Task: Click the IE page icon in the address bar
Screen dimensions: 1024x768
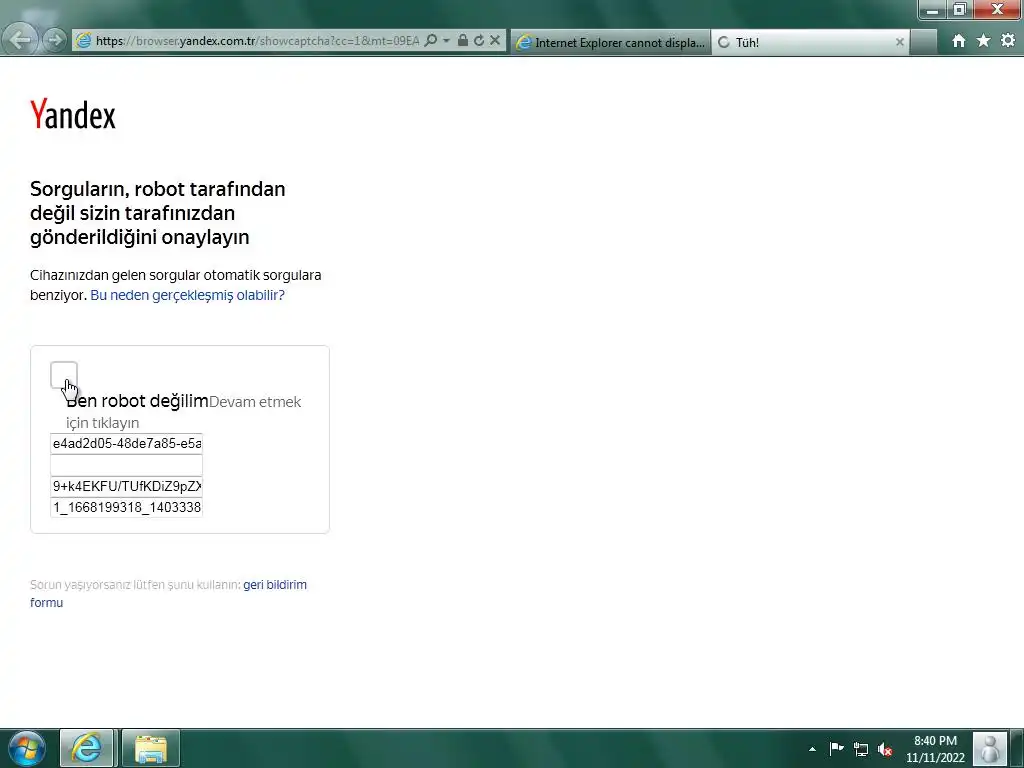Action: click(x=84, y=40)
